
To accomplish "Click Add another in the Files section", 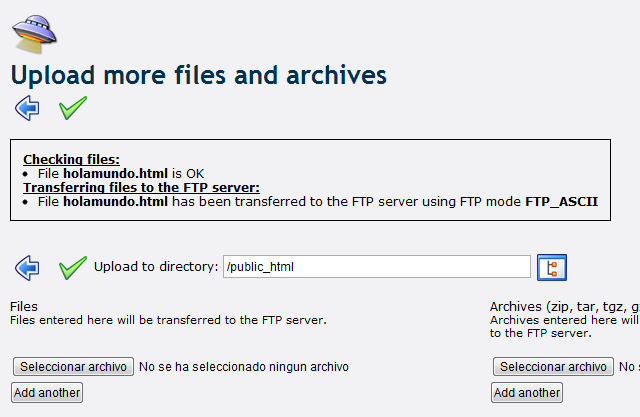I will tap(47, 392).
